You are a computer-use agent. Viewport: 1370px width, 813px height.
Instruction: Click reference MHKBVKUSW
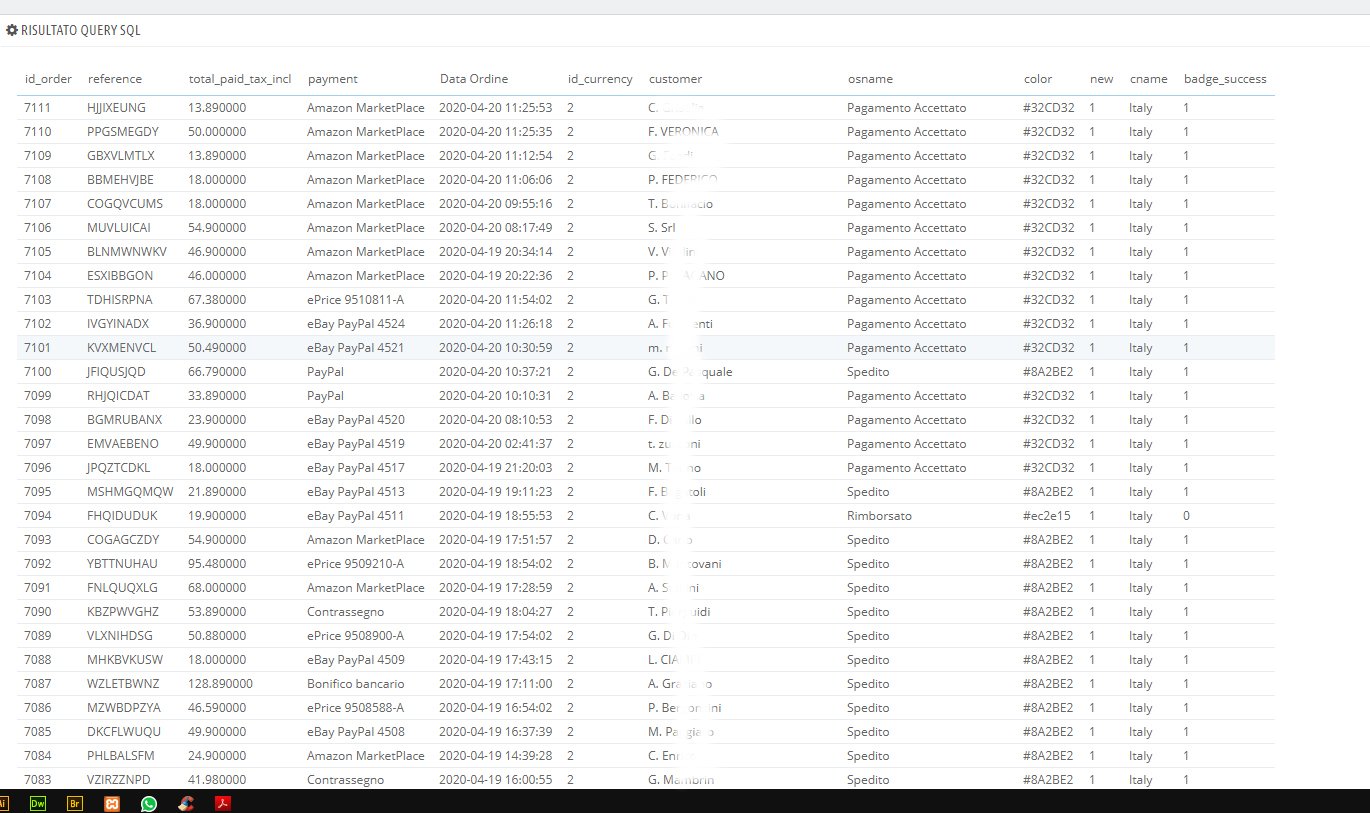125,659
